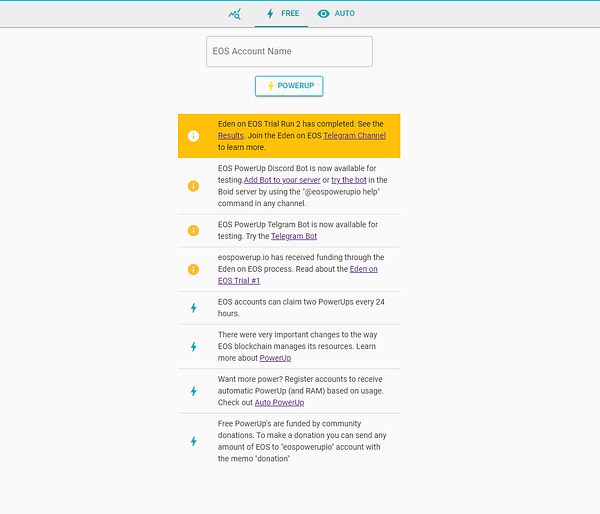Click bolt icon beside Want more power notice
The width and height of the screenshot is (600, 514).
click(194, 391)
